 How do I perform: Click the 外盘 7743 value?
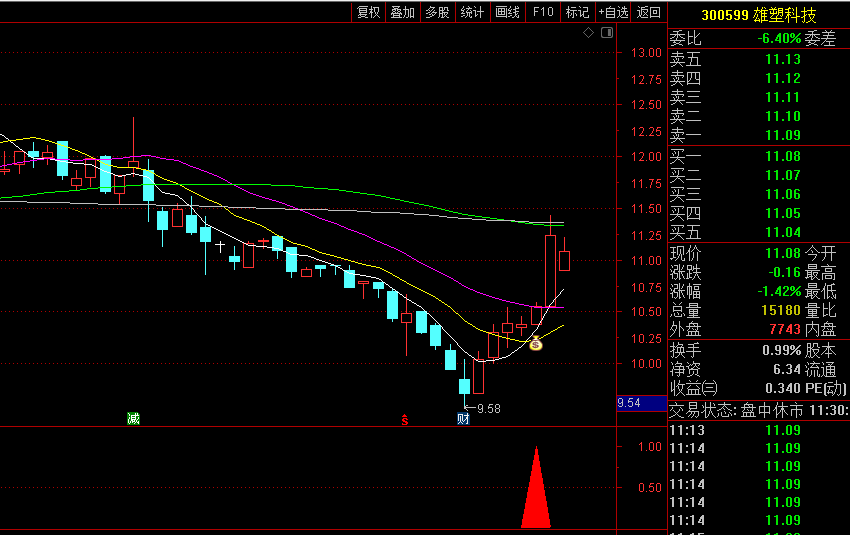[784, 329]
